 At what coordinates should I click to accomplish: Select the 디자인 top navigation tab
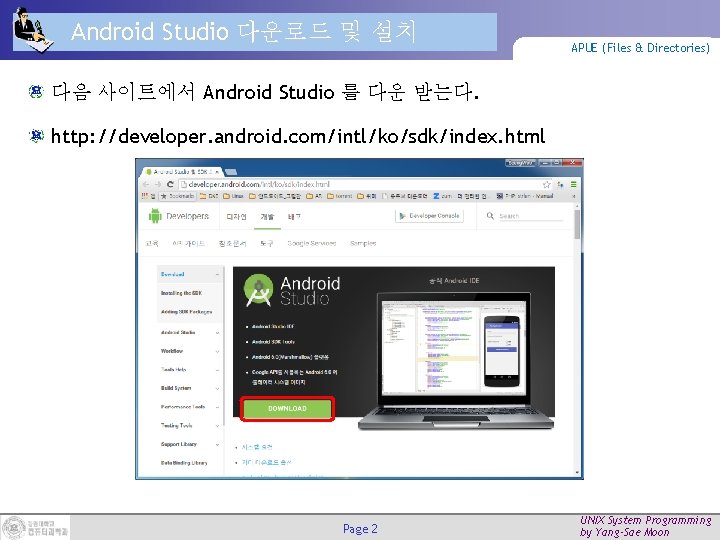click(x=236, y=216)
